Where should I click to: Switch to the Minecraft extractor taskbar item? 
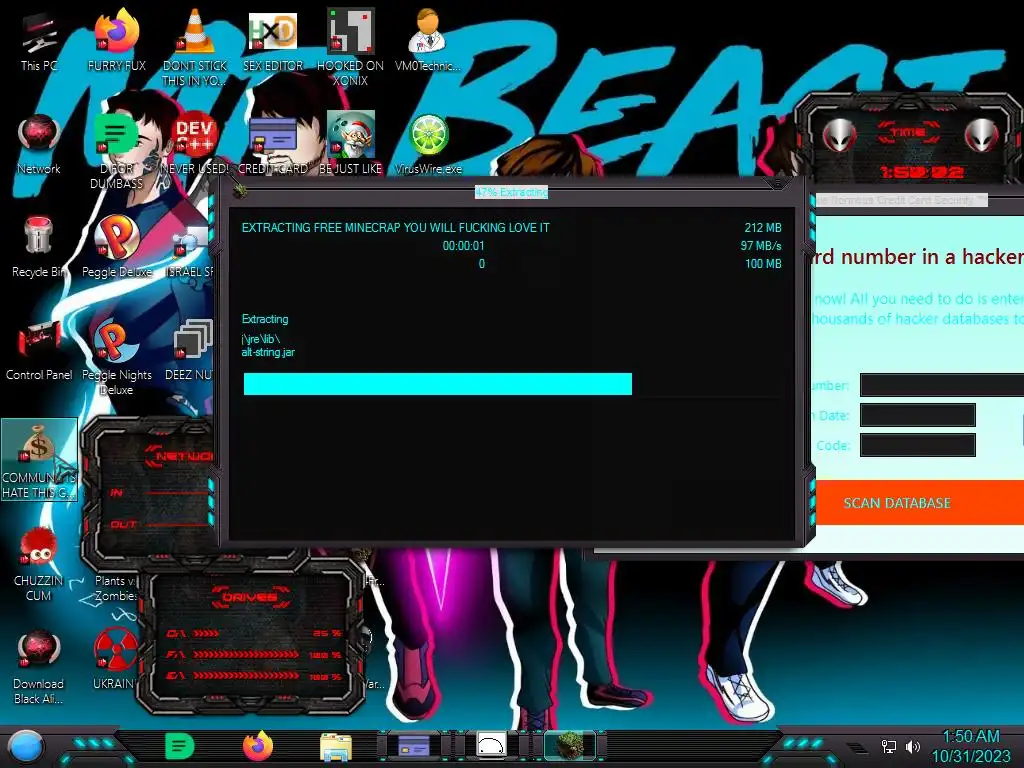[569, 746]
